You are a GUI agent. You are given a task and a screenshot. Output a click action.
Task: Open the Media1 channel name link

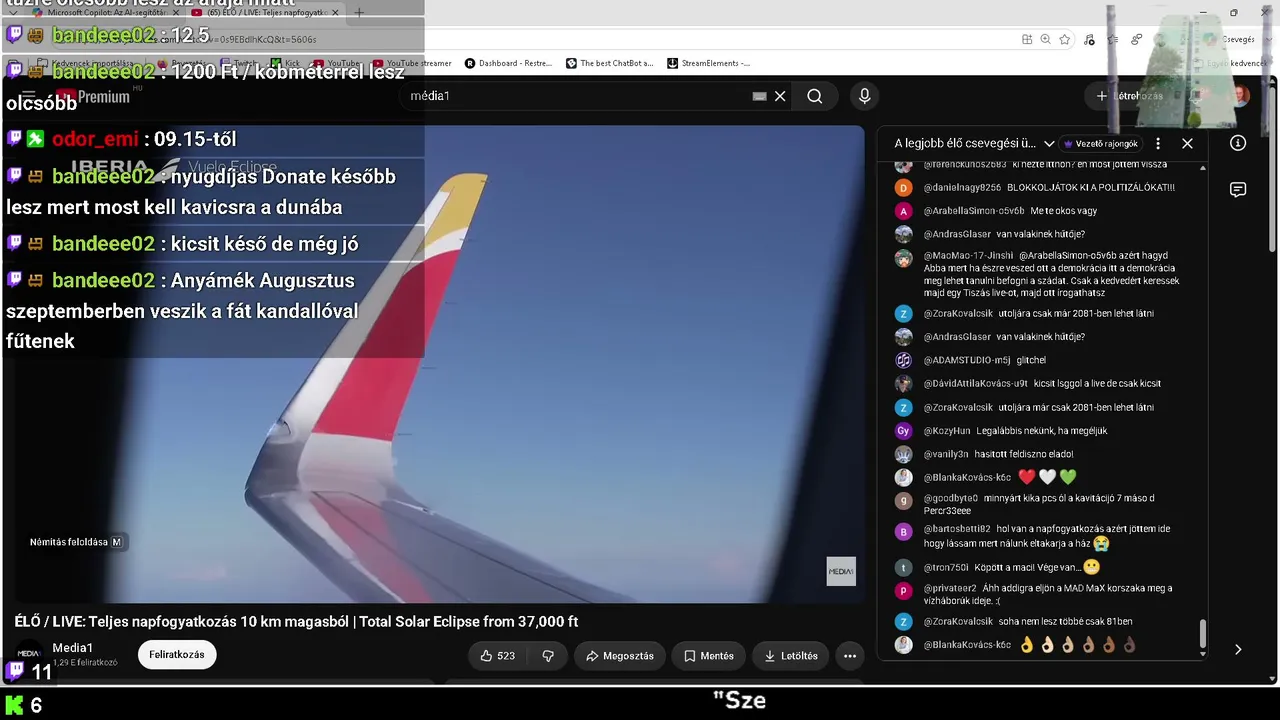[73, 648]
